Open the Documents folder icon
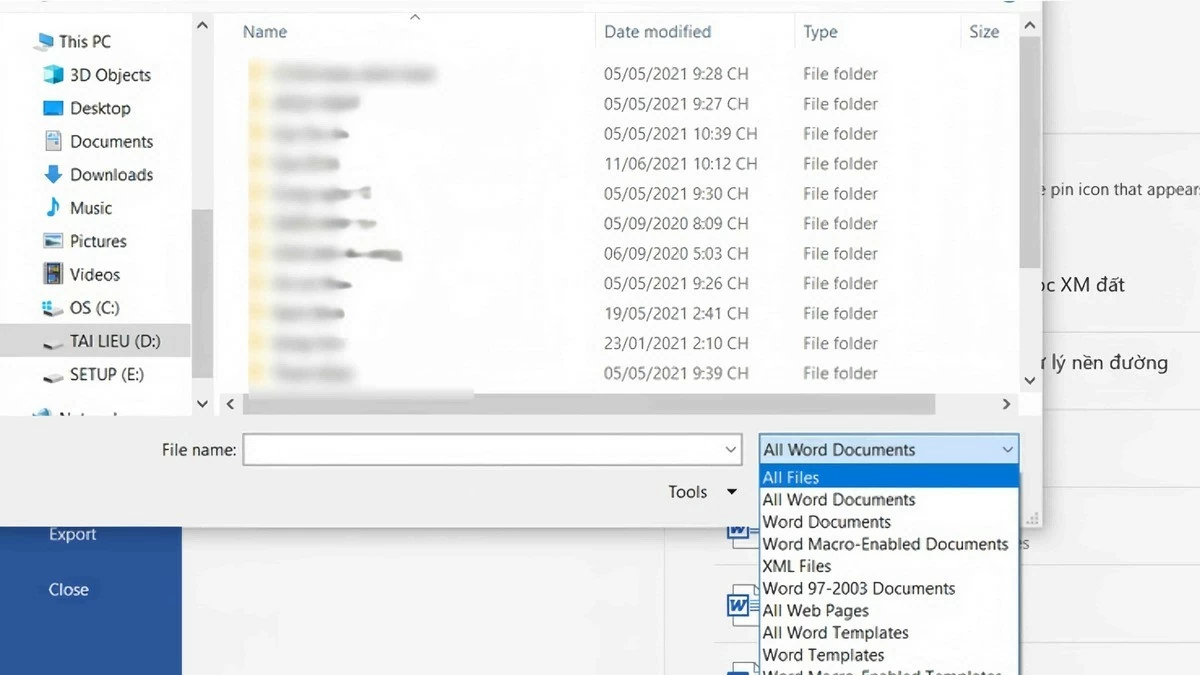The width and height of the screenshot is (1200, 675). point(98,141)
